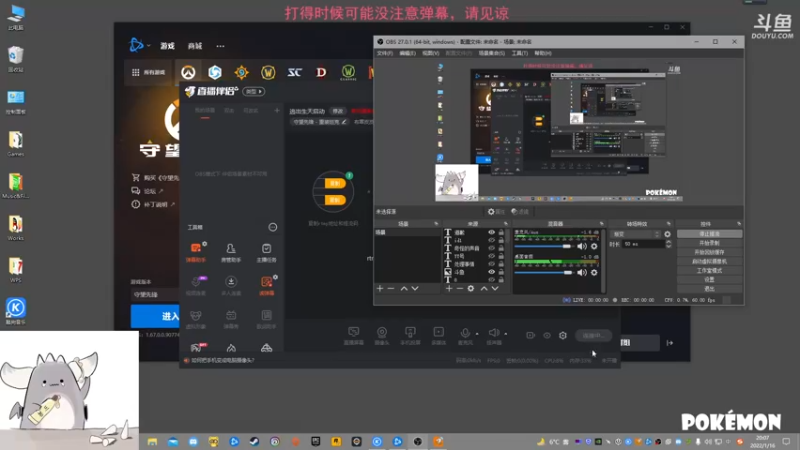Open the 读弹幕 tool icon

tap(266, 286)
